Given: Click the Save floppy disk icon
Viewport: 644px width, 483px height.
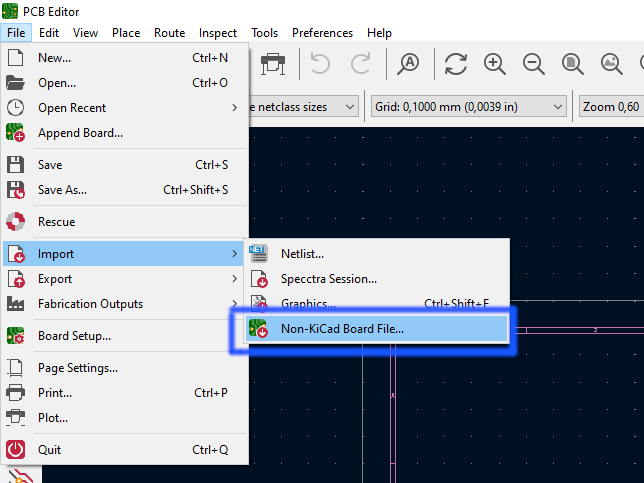Looking at the screenshot, I should tap(15, 165).
